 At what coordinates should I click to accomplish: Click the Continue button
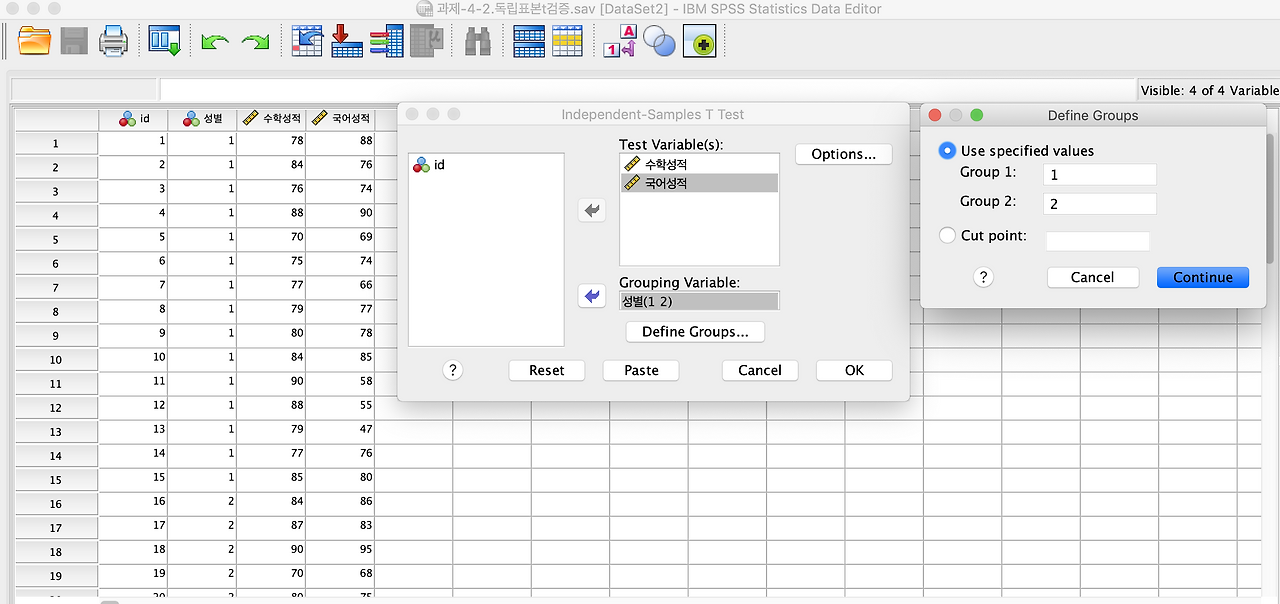click(1203, 277)
